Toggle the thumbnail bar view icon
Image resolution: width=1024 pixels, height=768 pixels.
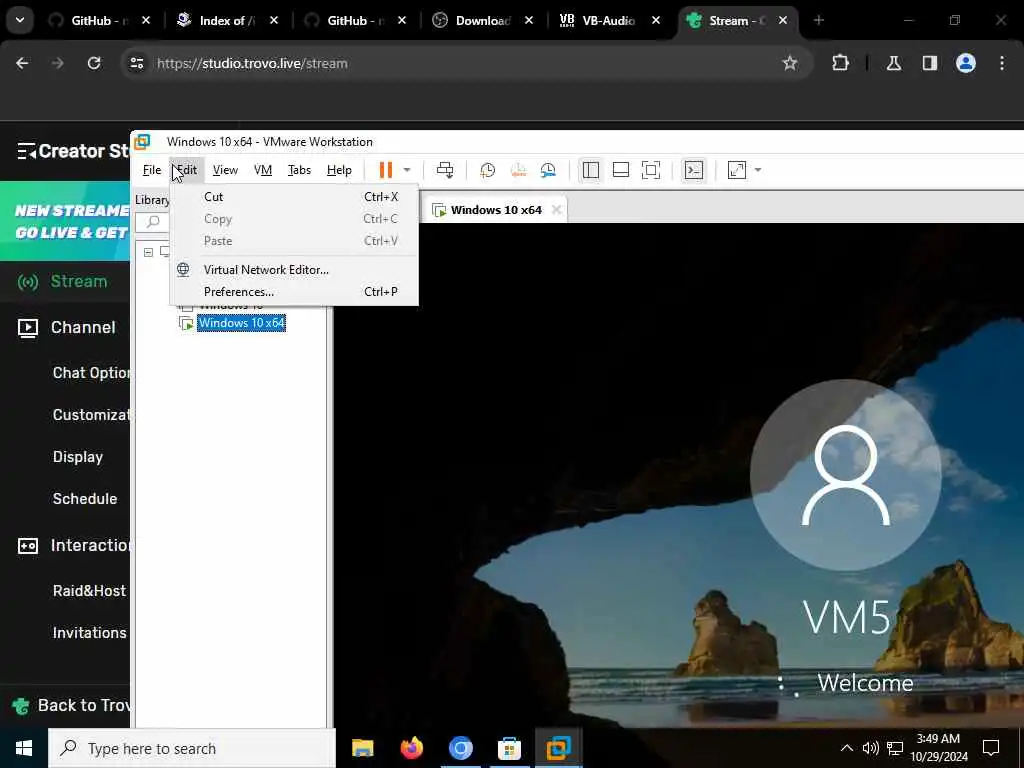[620, 170]
